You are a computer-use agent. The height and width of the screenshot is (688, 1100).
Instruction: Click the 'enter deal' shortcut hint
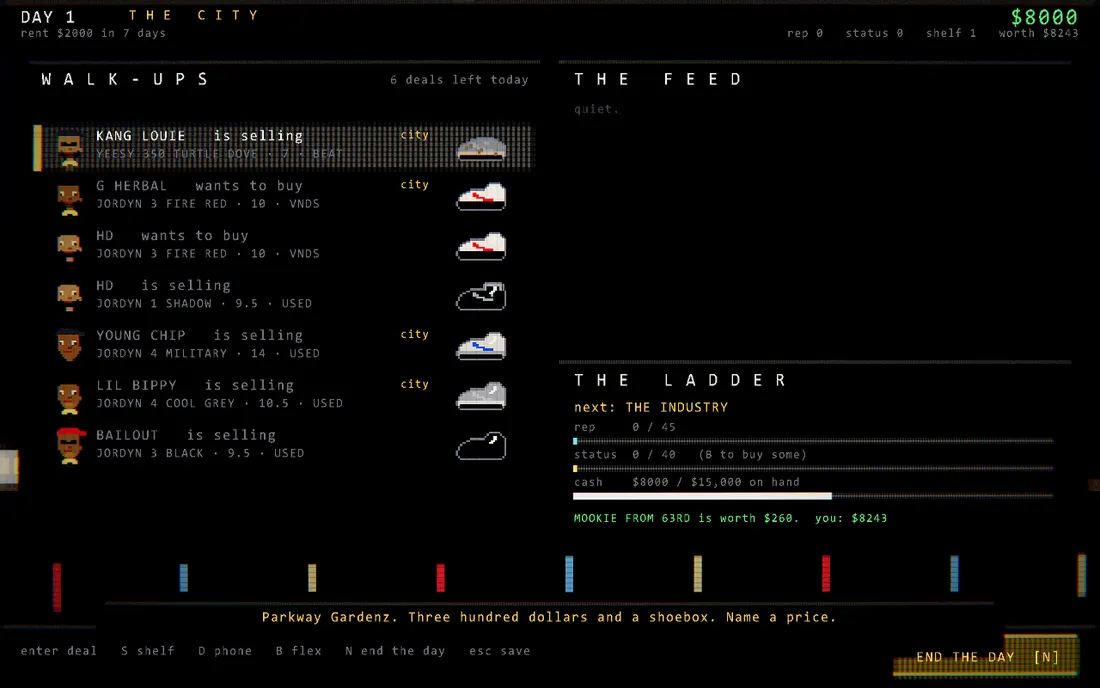(x=59, y=651)
